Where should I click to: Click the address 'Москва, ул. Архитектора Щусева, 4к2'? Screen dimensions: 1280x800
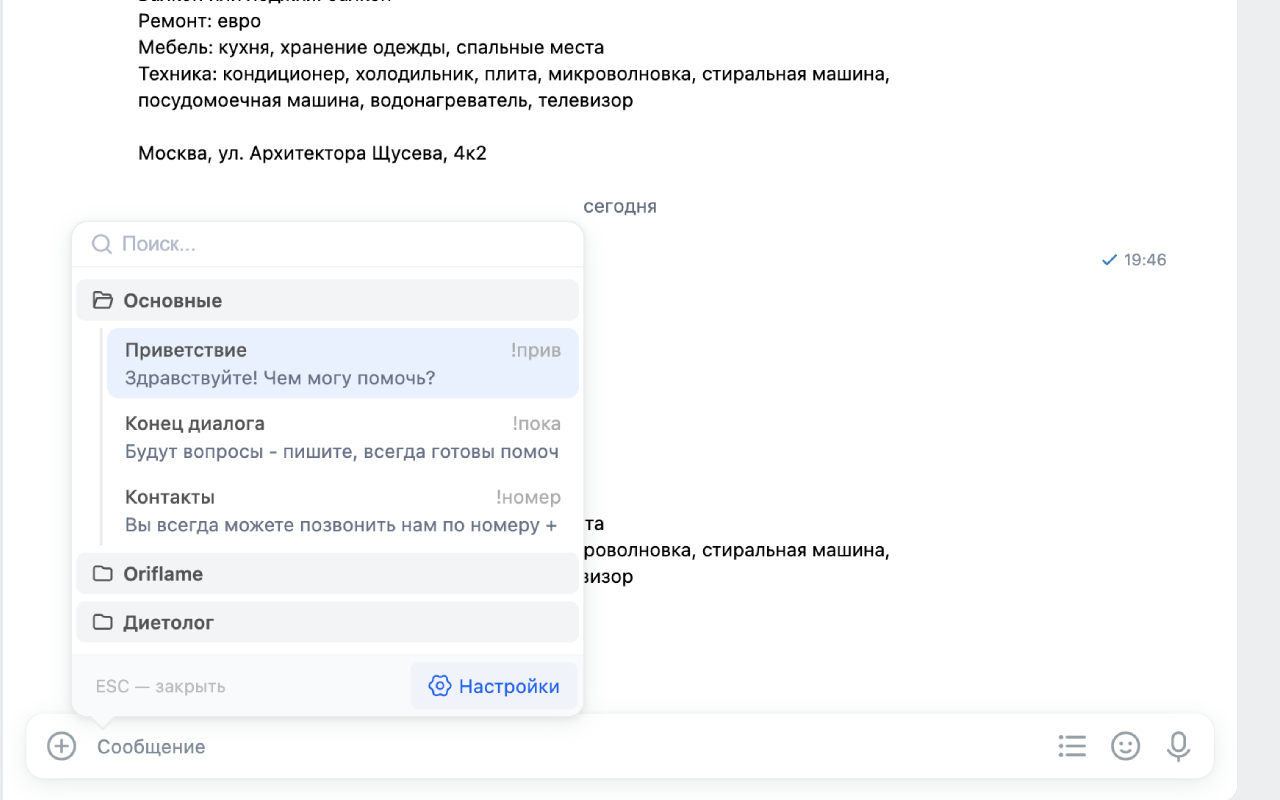(x=312, y=154)
